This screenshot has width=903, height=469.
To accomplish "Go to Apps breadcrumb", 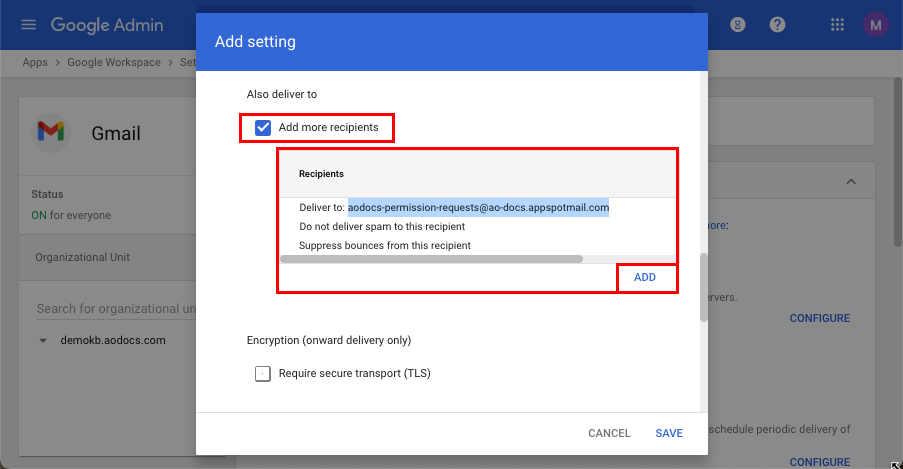I will click(35, 62).
